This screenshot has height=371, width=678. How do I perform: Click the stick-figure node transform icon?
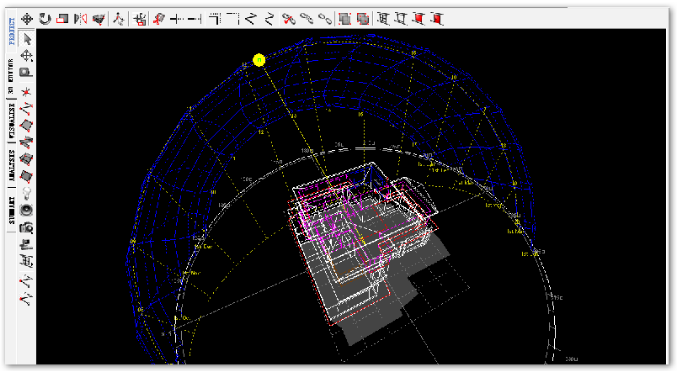(x=119, y=19)
